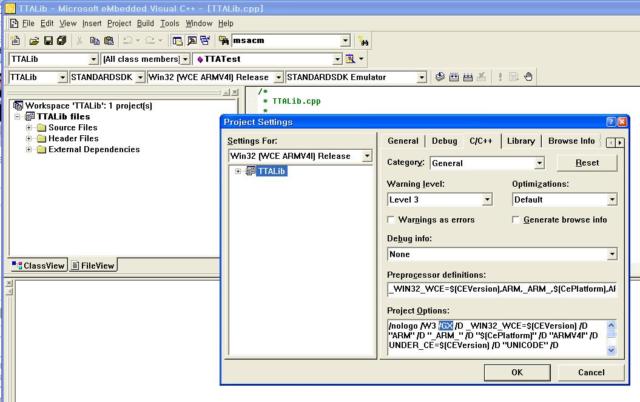Viewport: 640px width, 402px height.
Task: Toggle the Workspace window icon
Action: click(177, 40)
